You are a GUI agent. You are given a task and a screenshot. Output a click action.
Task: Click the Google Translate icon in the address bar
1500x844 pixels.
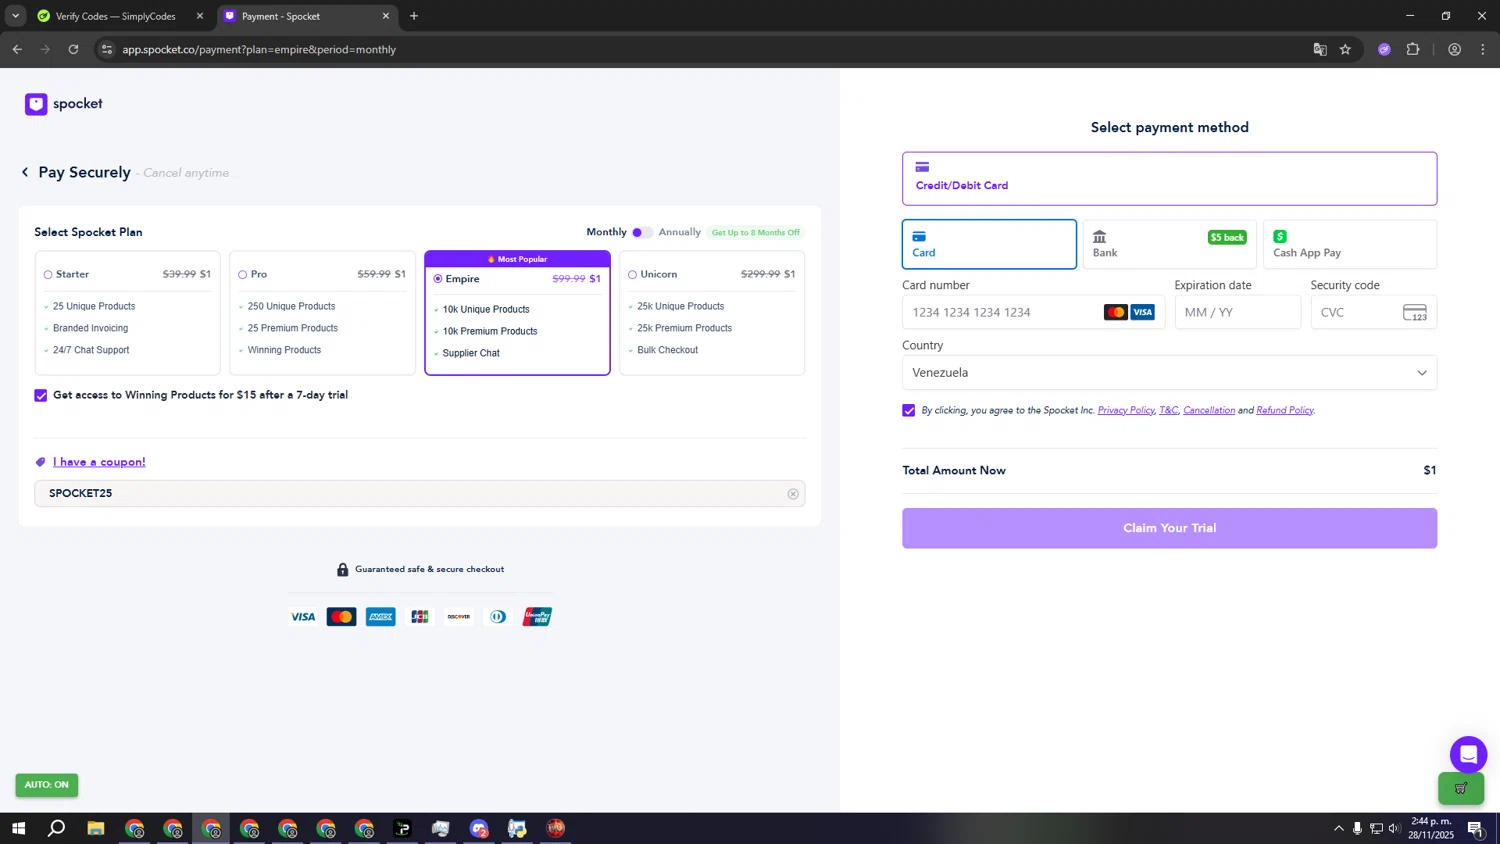click(1320, 49)
